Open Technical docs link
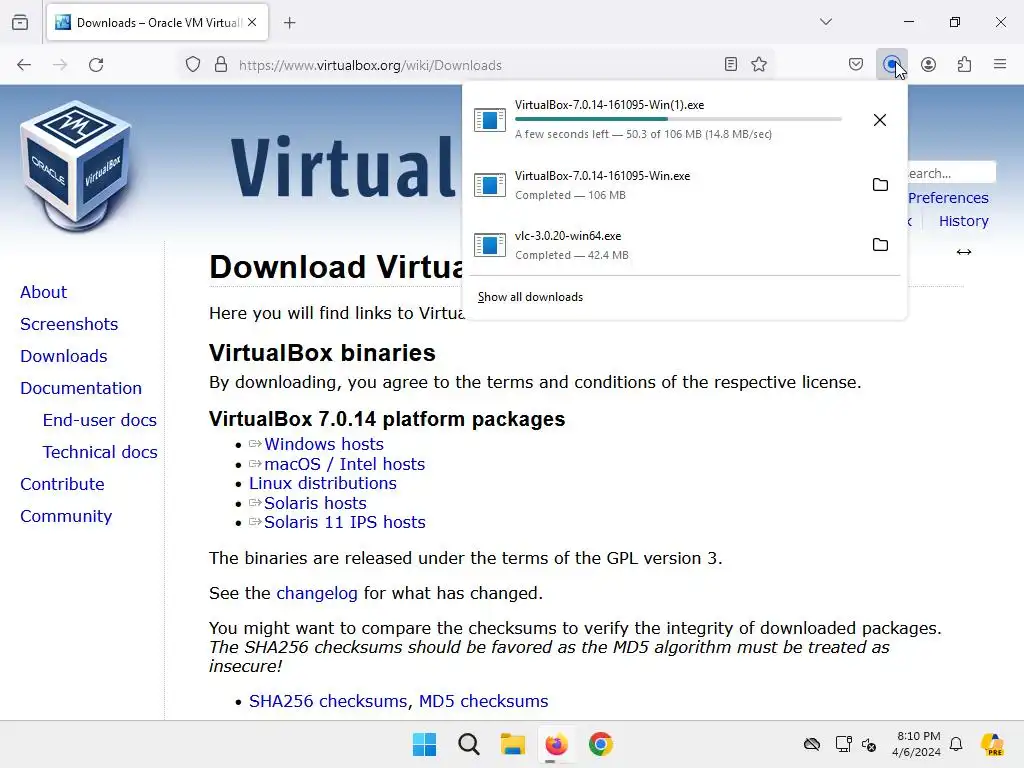1024x768 pixels. coord(100,452)
